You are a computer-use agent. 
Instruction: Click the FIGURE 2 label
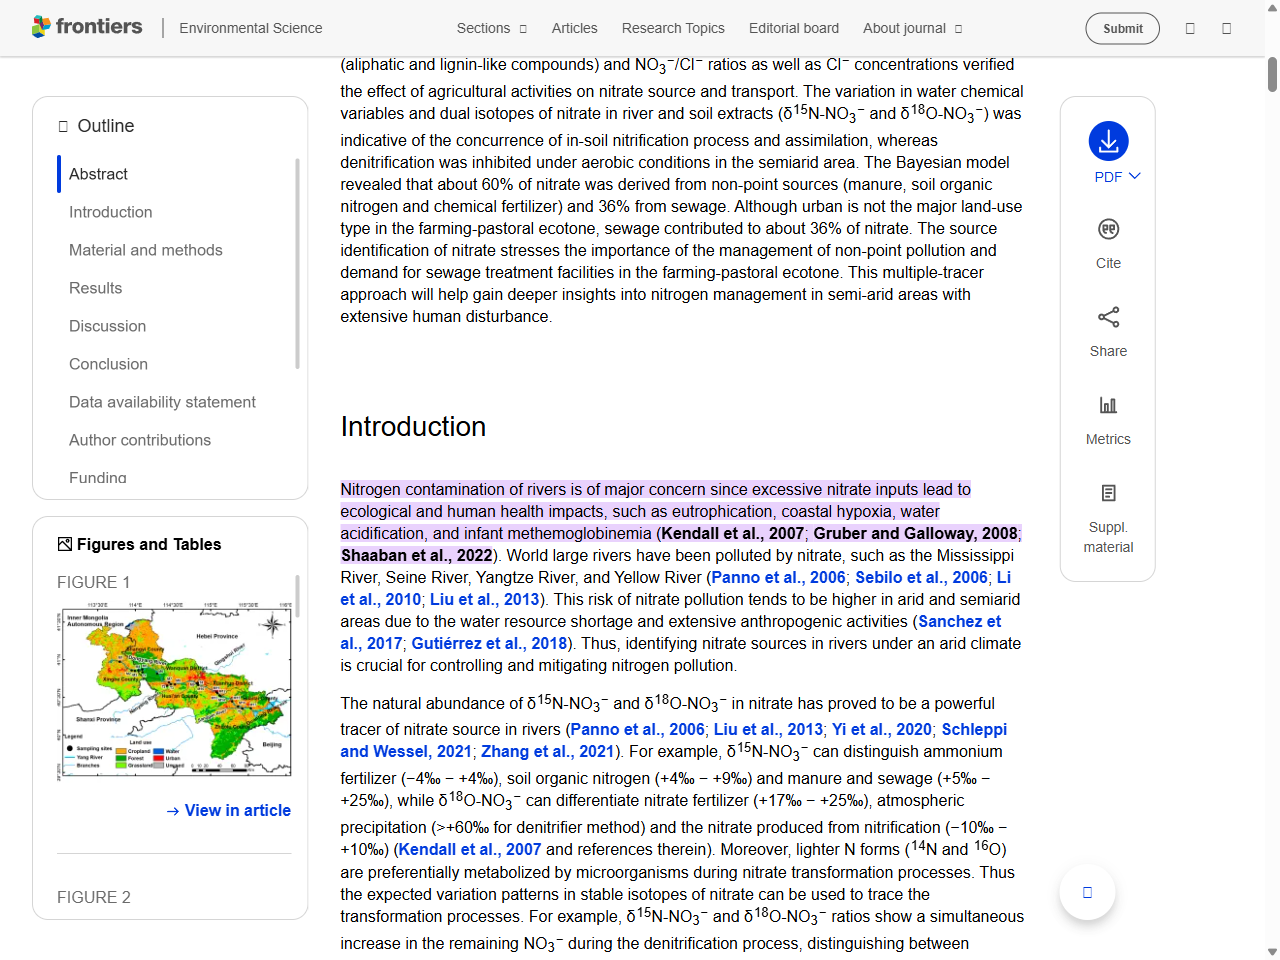[x=93, y=897]
